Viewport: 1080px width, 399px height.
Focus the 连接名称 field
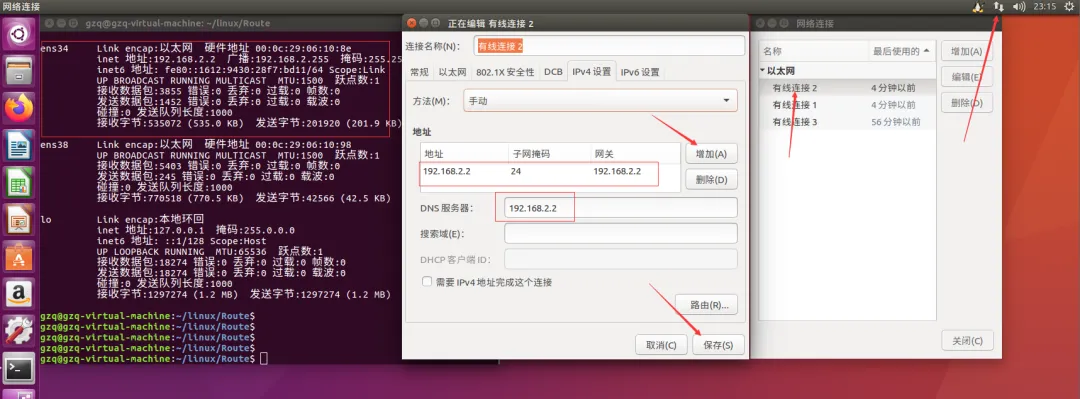click(x=609, y=46)
